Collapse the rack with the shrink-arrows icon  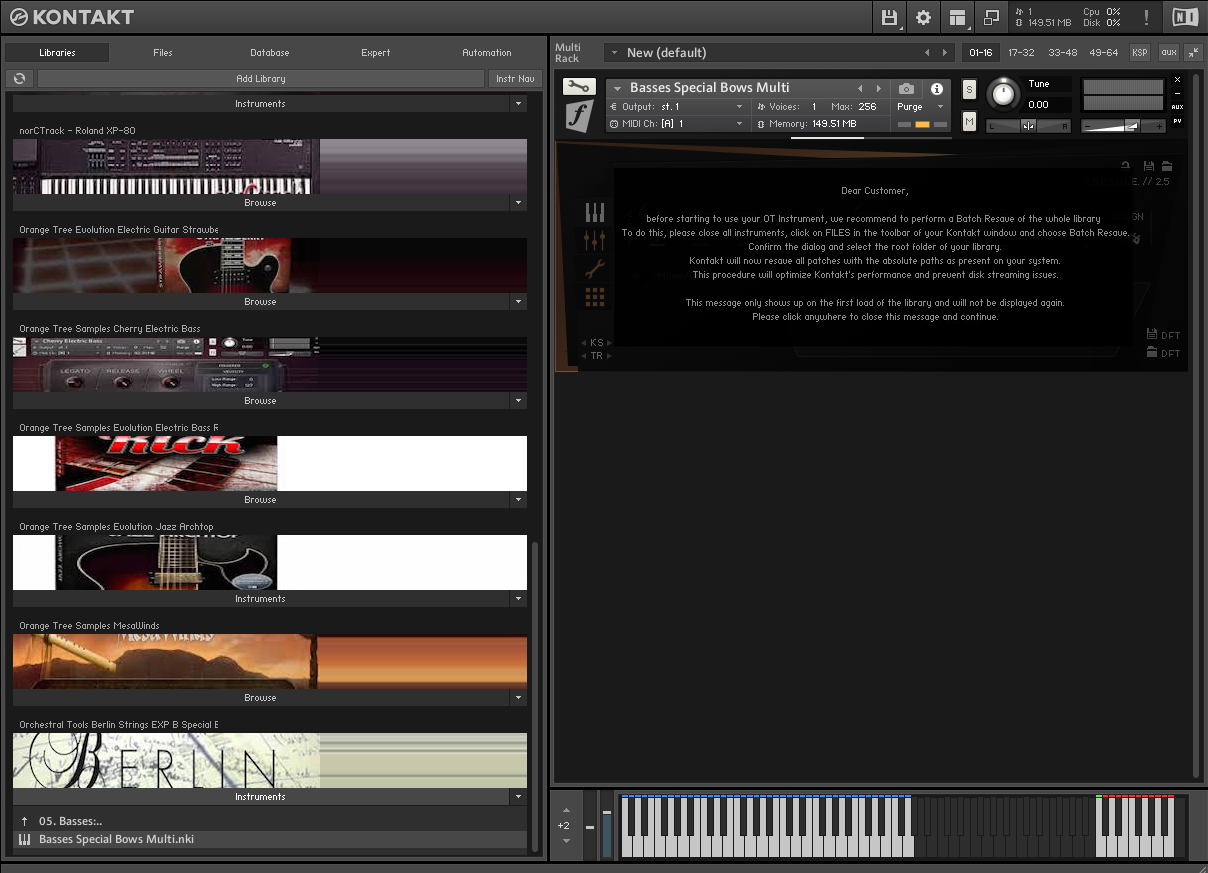(1194, 52)
